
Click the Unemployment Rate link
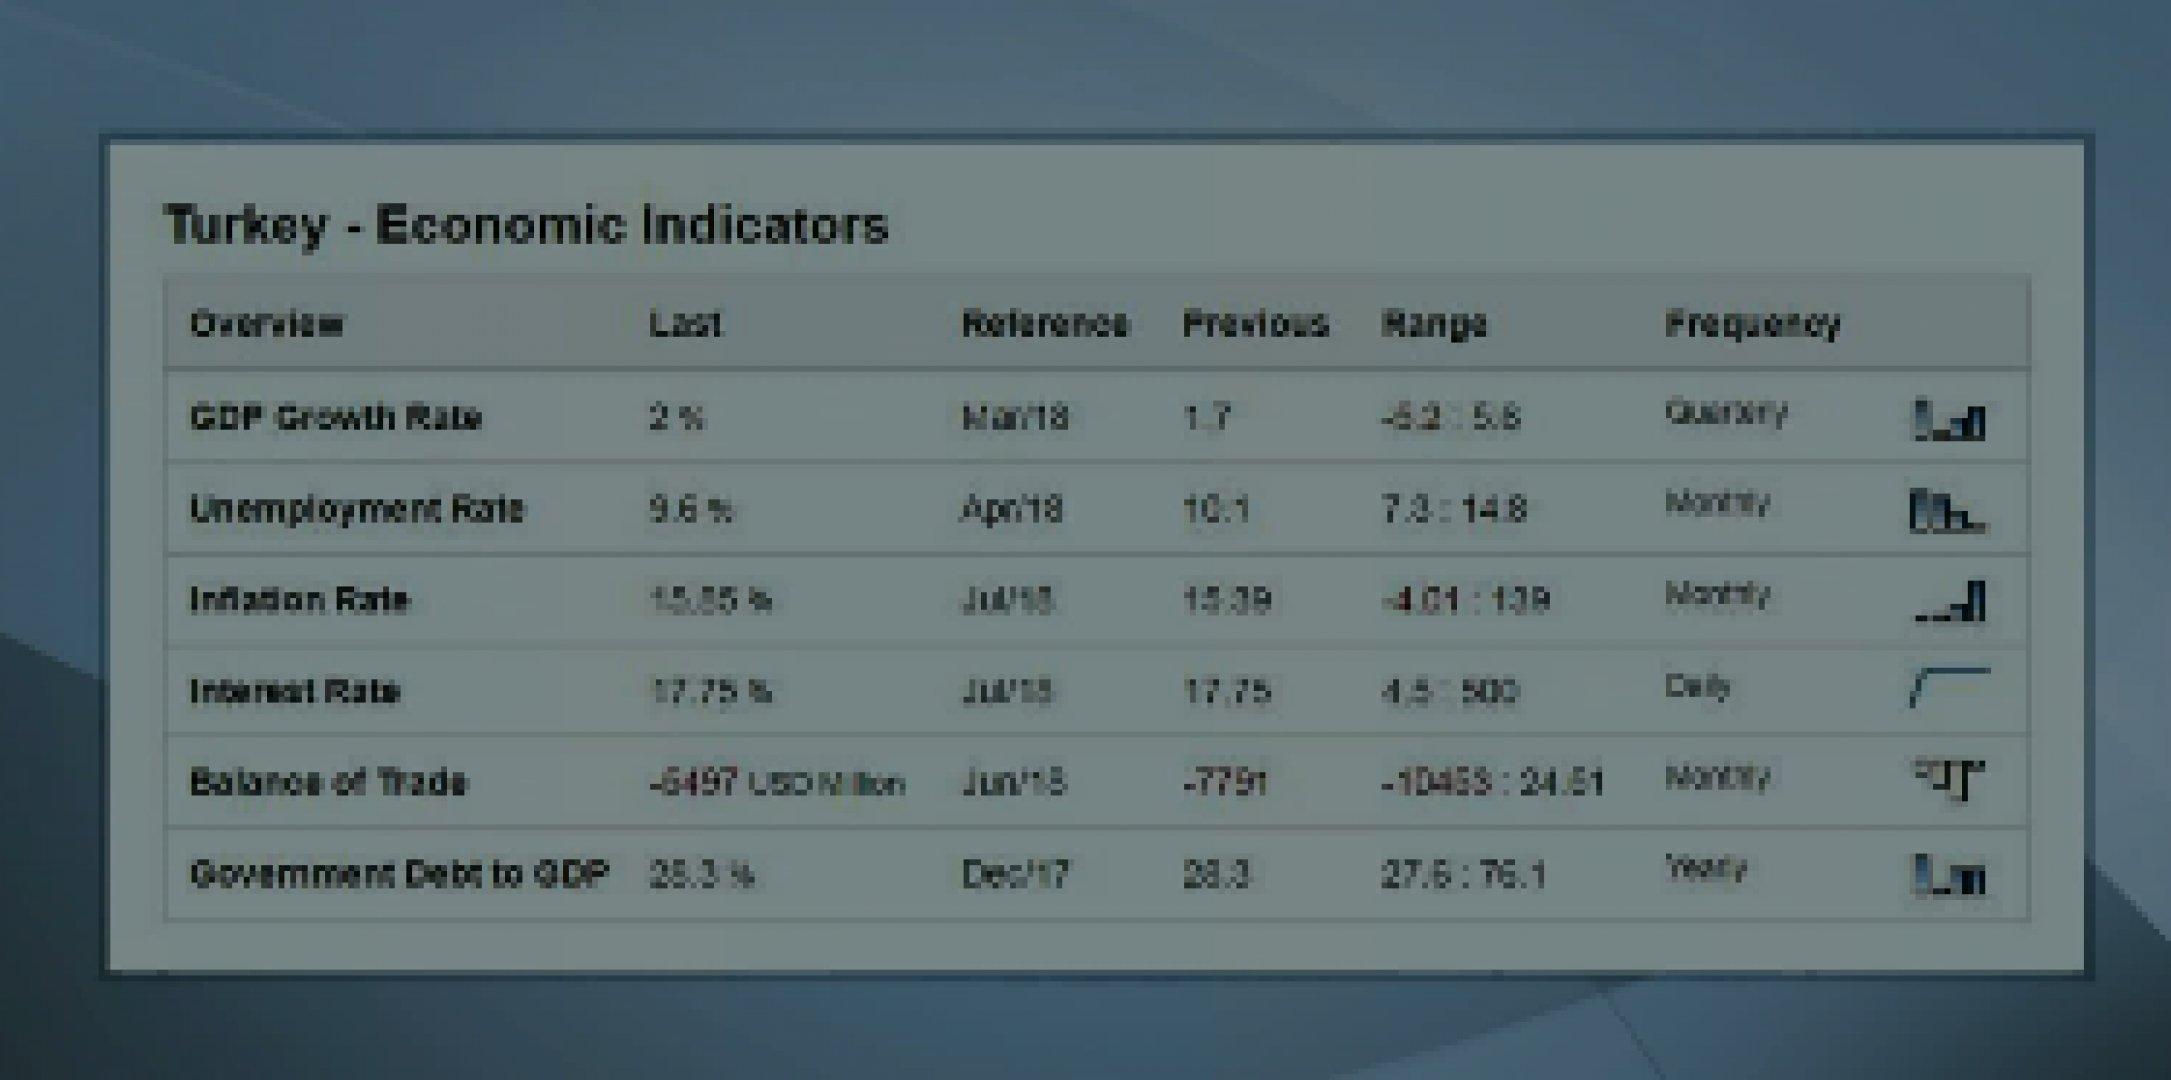pos(357,509)
